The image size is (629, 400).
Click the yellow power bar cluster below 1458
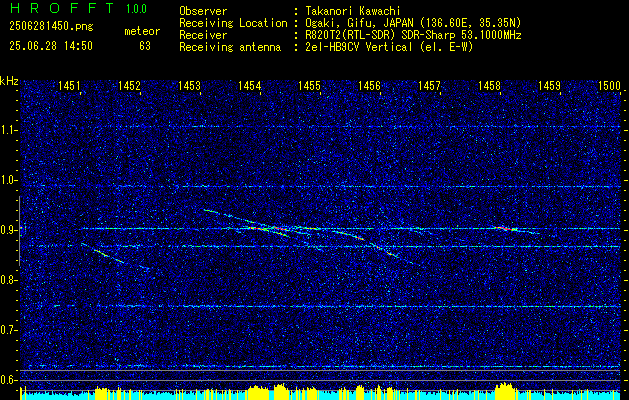(505, 391)
